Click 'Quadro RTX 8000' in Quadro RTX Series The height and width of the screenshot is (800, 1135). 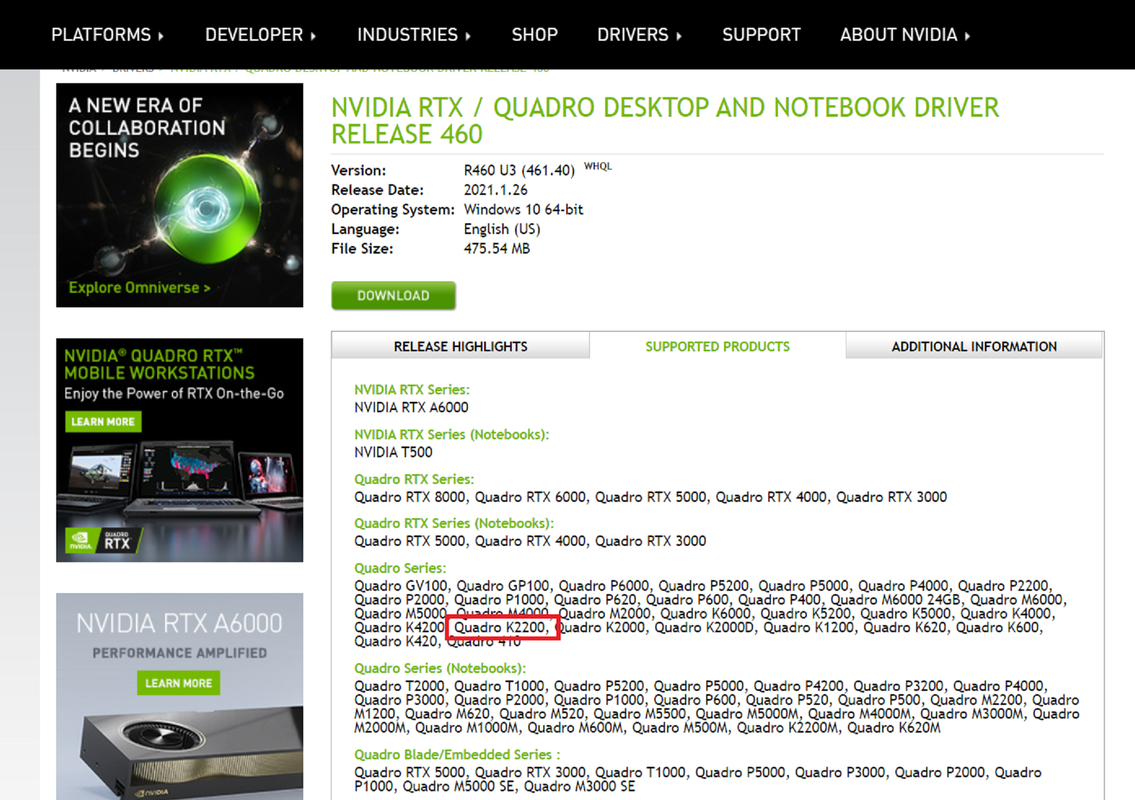(410, 497)
